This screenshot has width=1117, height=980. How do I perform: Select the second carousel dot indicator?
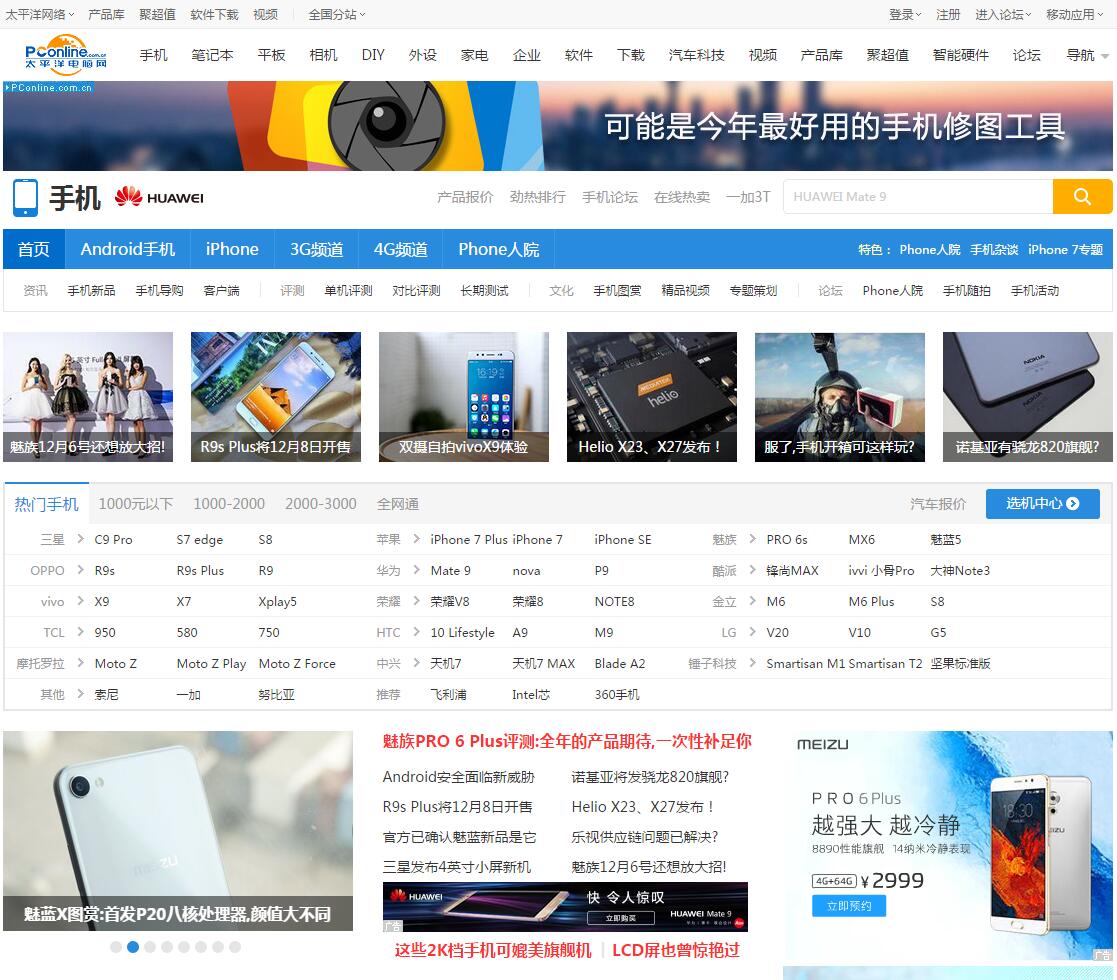[x=133, y=947]
